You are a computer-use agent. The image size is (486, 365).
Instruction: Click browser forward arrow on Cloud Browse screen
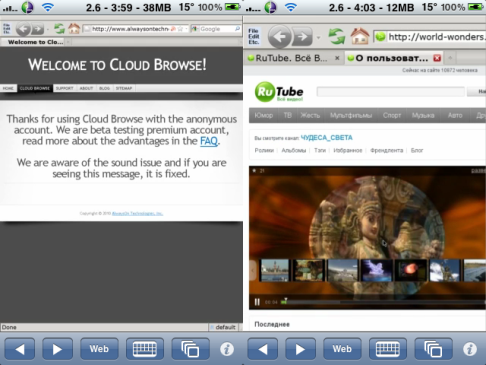click(37, 29)
